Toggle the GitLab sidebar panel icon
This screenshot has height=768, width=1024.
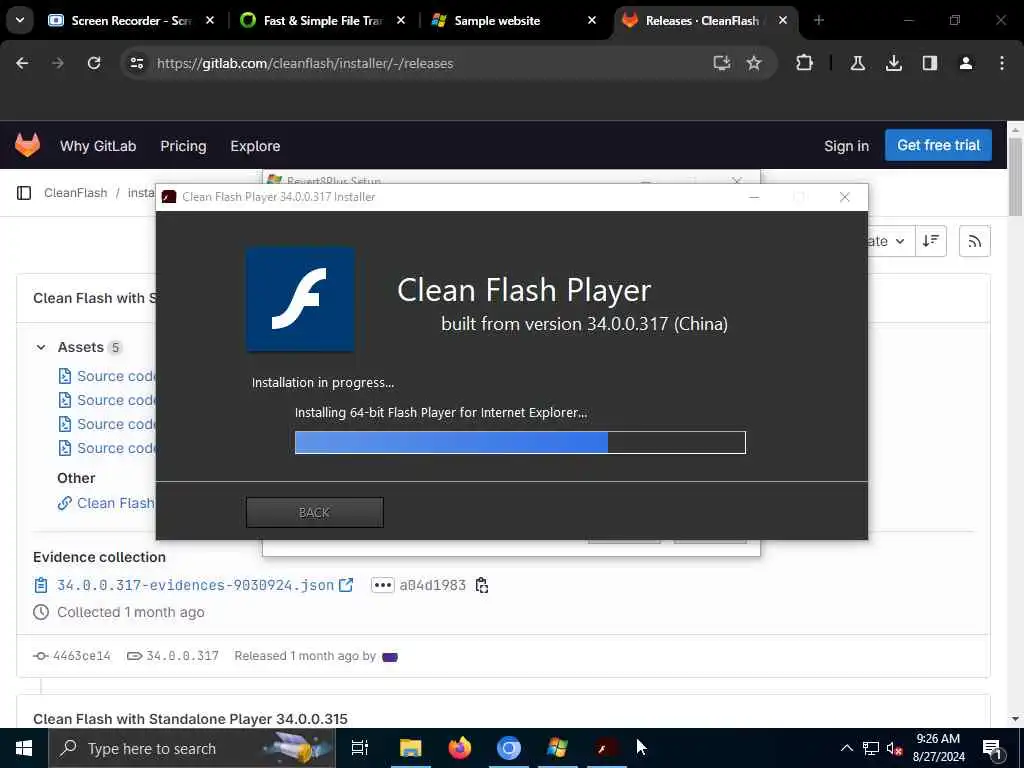(24, 193)
